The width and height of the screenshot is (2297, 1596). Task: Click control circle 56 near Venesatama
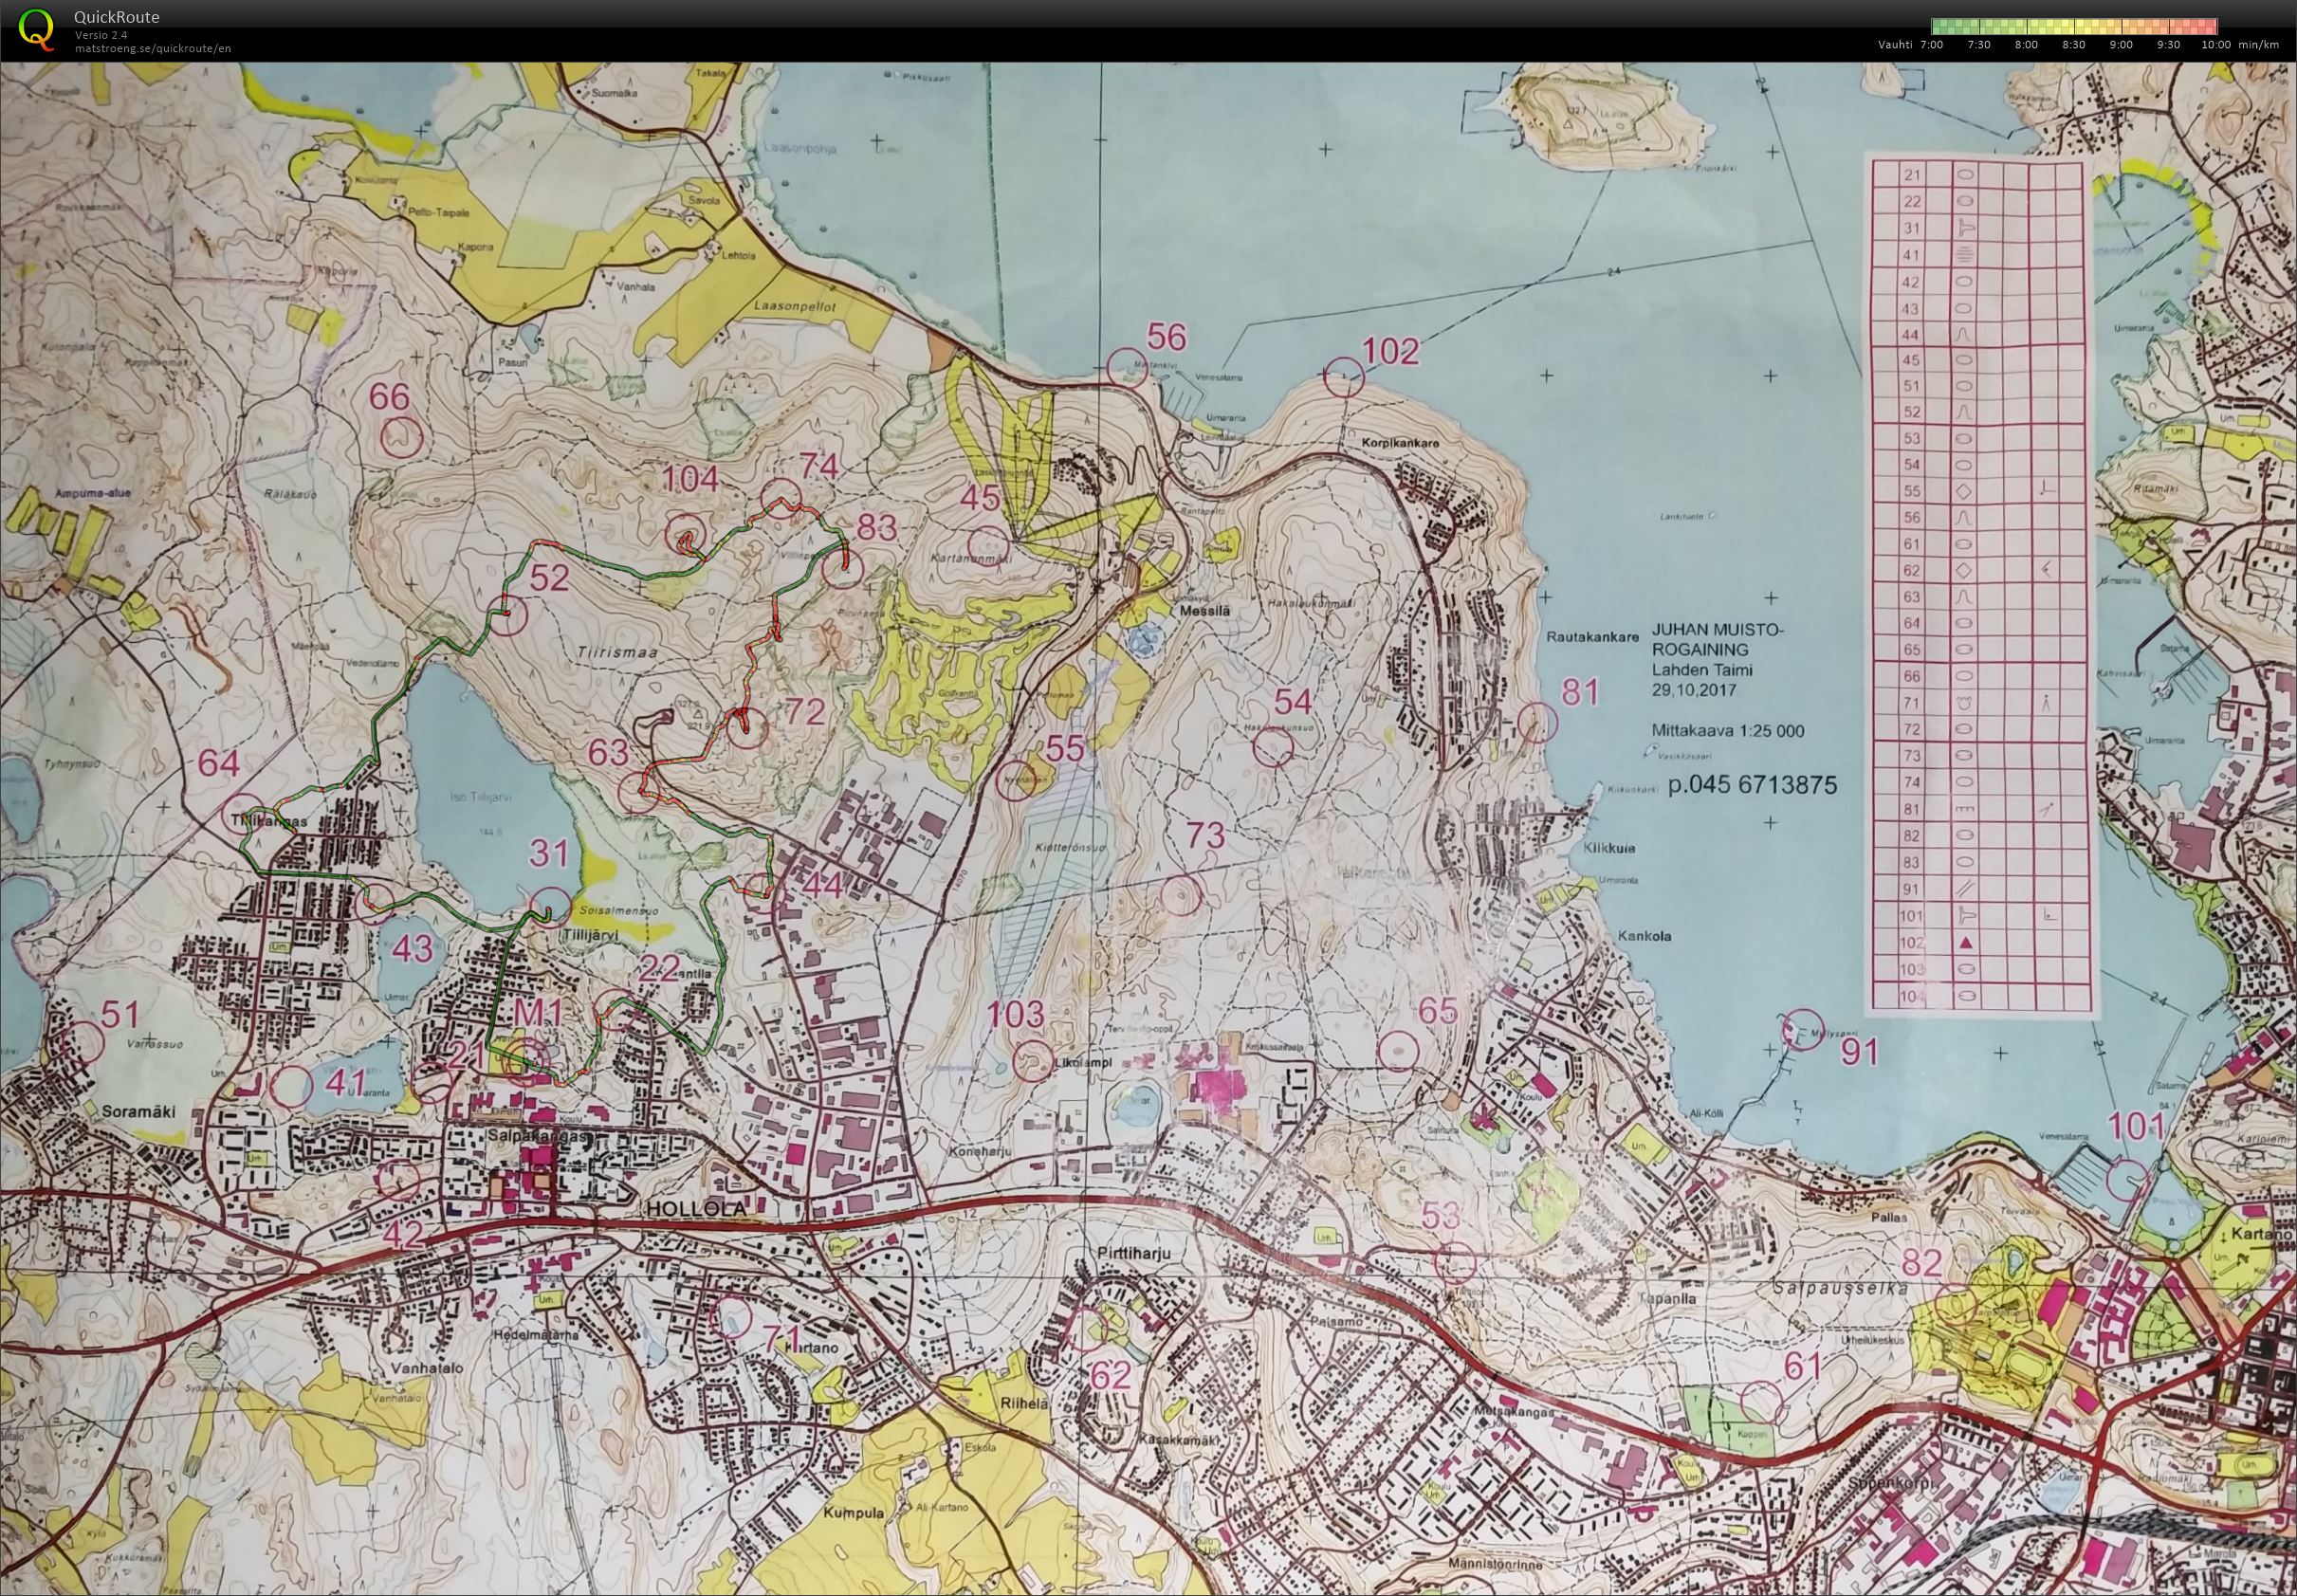click(1129, 367)
